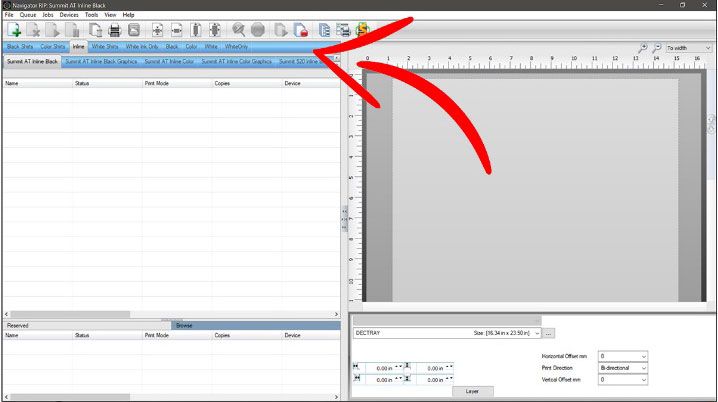Open the Queue menu
The image size is (718, 402).
[28, 15]
